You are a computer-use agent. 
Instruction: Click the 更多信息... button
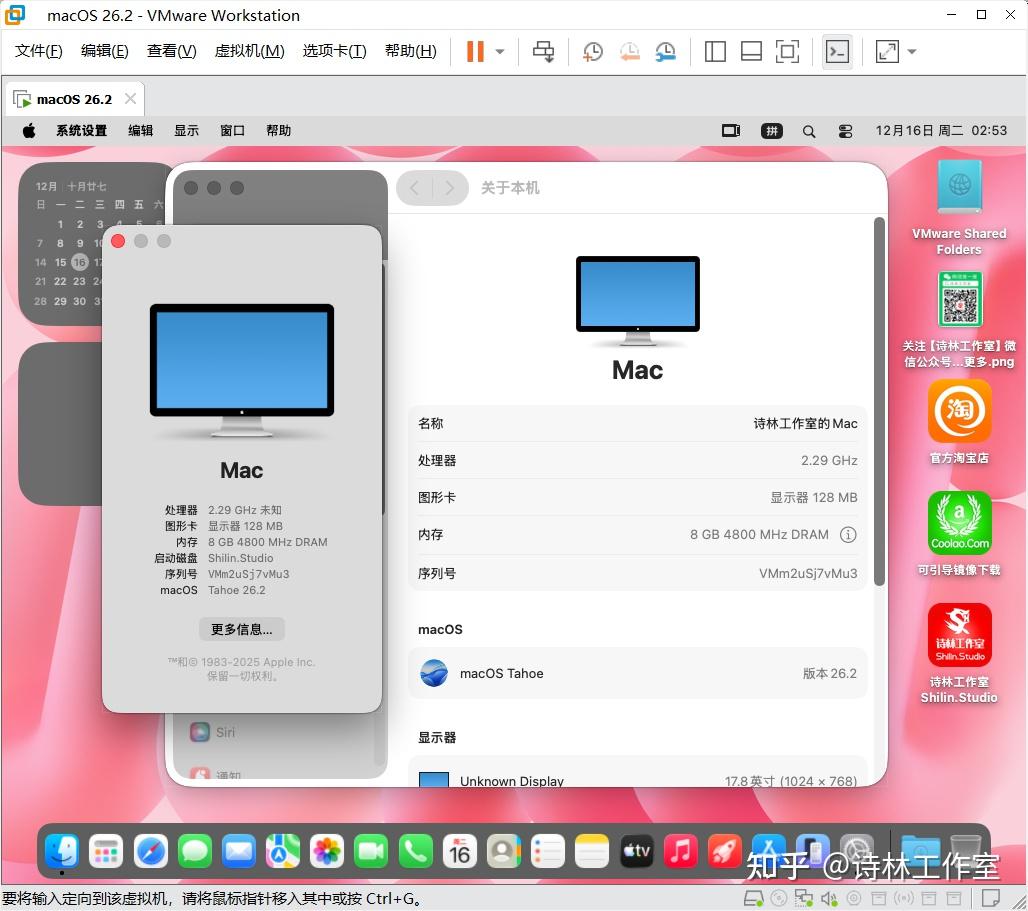click(241, 629)
